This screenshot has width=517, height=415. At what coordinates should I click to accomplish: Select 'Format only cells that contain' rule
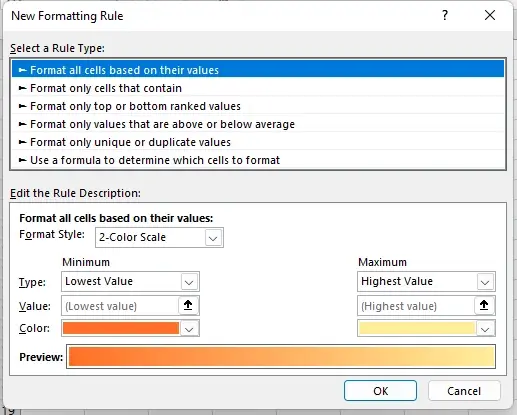tap(258, 88)
